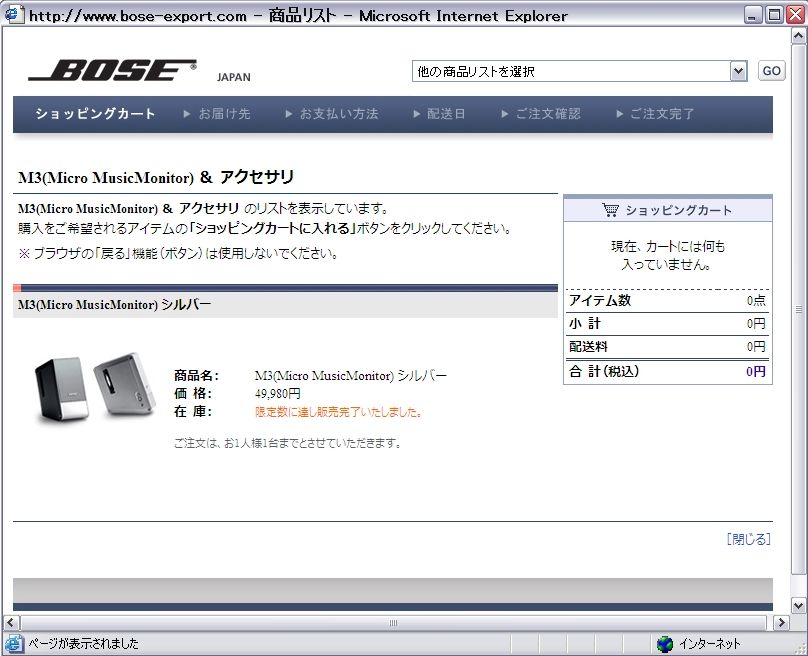
Task: Click the vertical scrollbar up arrow
Action: pyautogui.click(x=798, y=36)
